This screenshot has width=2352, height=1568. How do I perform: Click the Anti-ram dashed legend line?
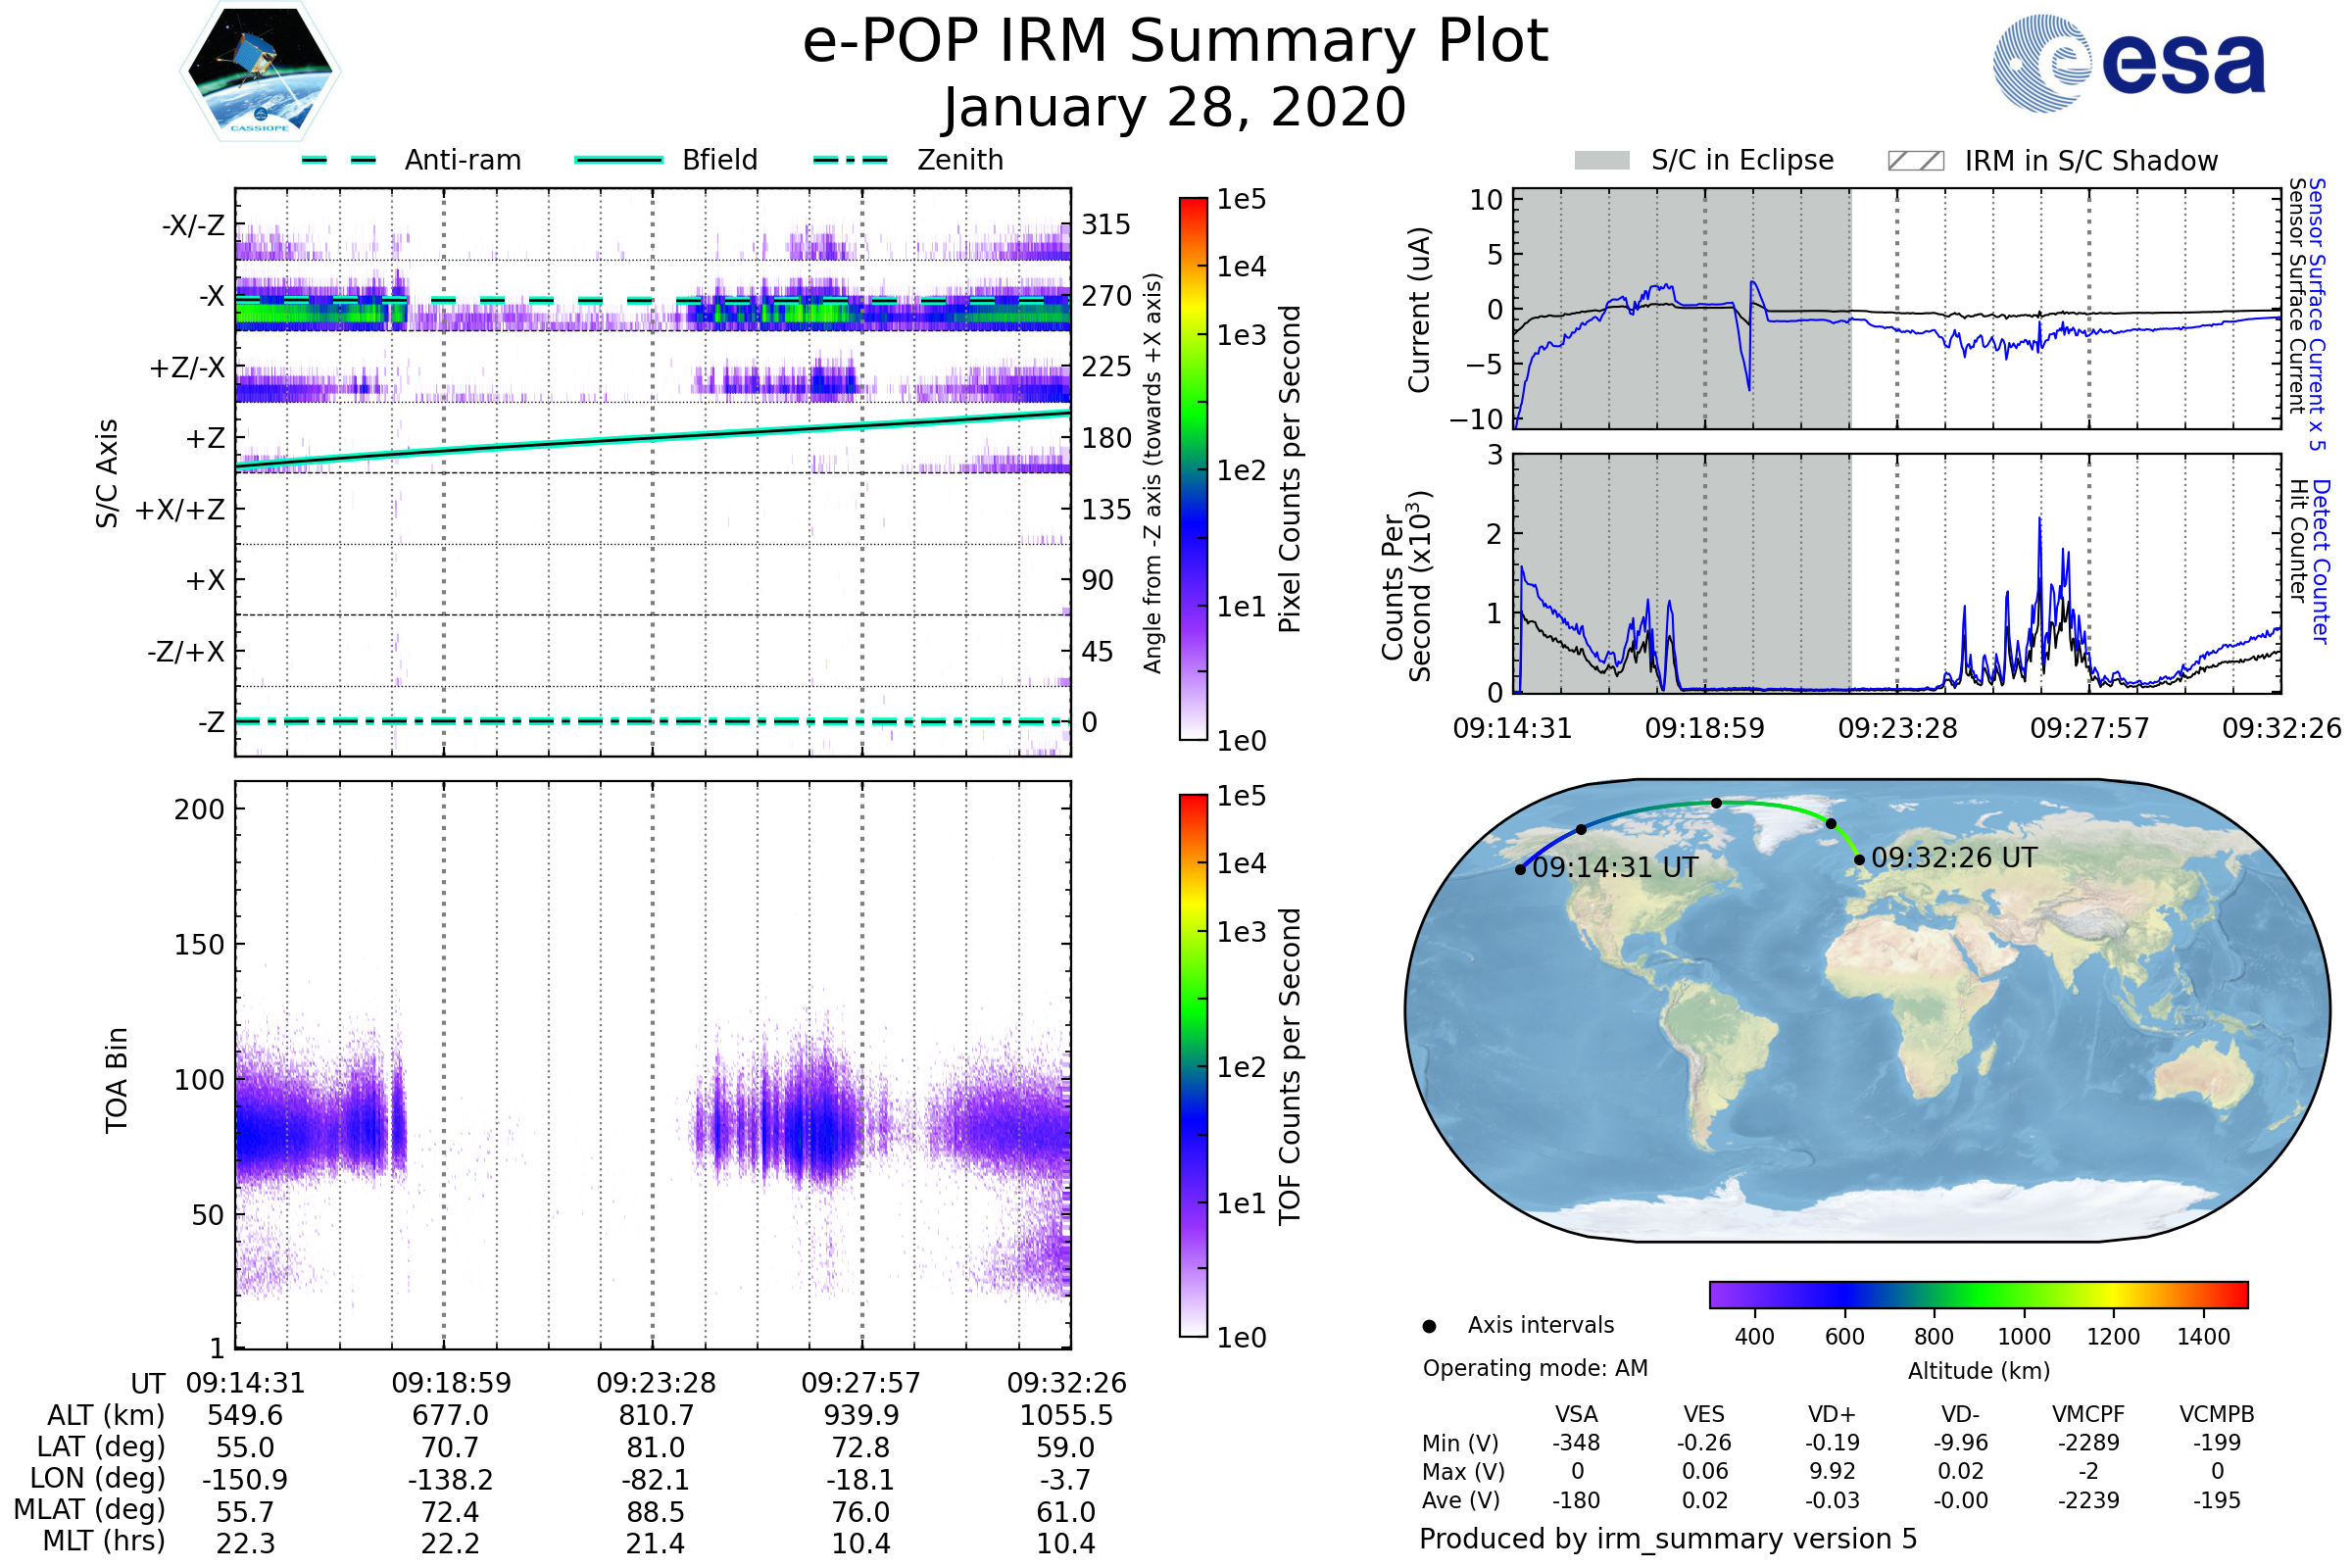(x=339, y=160)
